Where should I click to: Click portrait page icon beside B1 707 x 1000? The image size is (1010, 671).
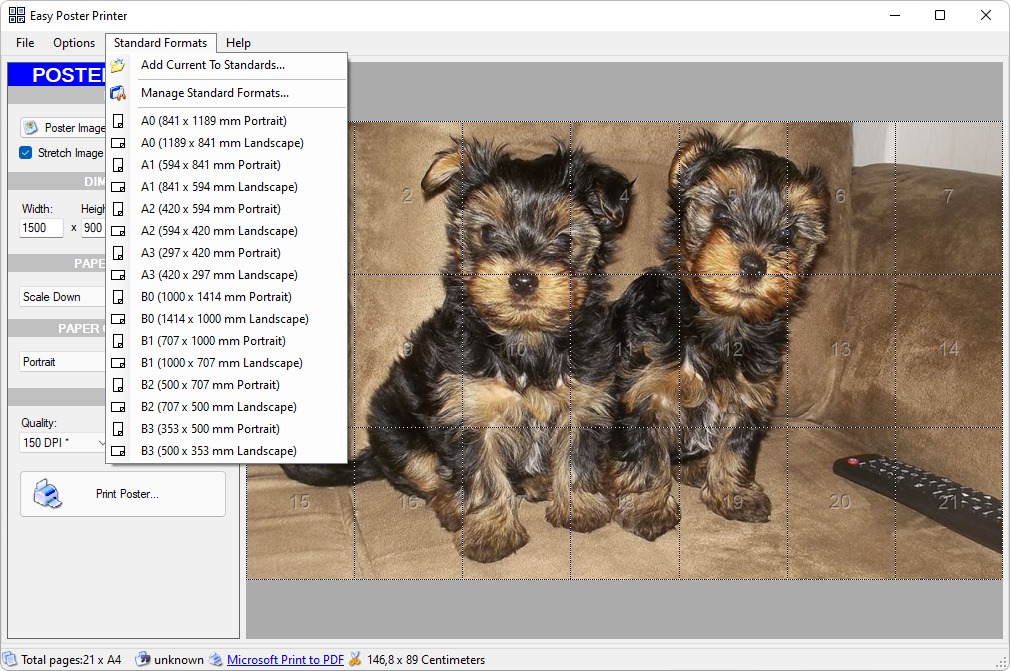(x=118, y=341)
